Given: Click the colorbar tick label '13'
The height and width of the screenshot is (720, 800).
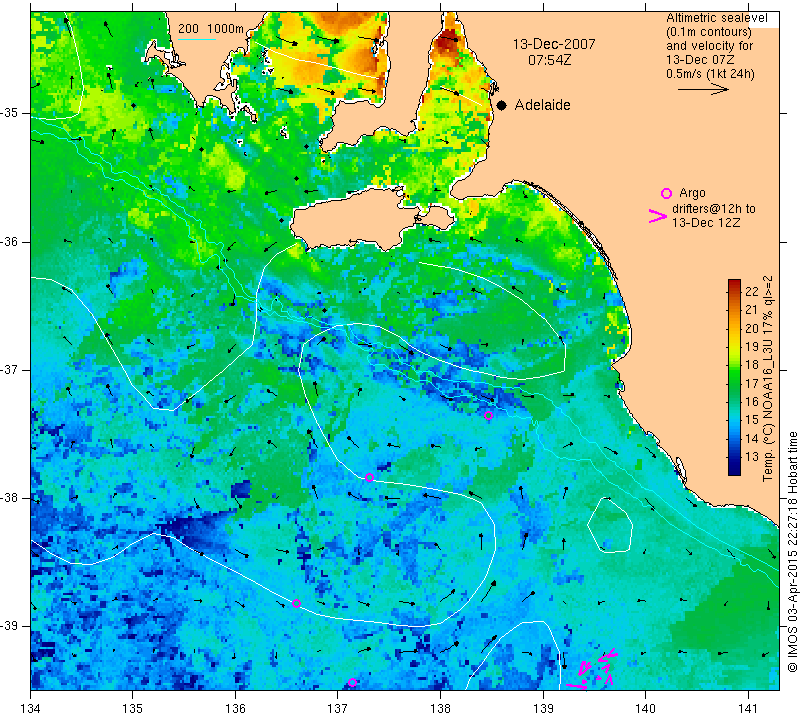Looking at the screenshot, I should (752, 456).
